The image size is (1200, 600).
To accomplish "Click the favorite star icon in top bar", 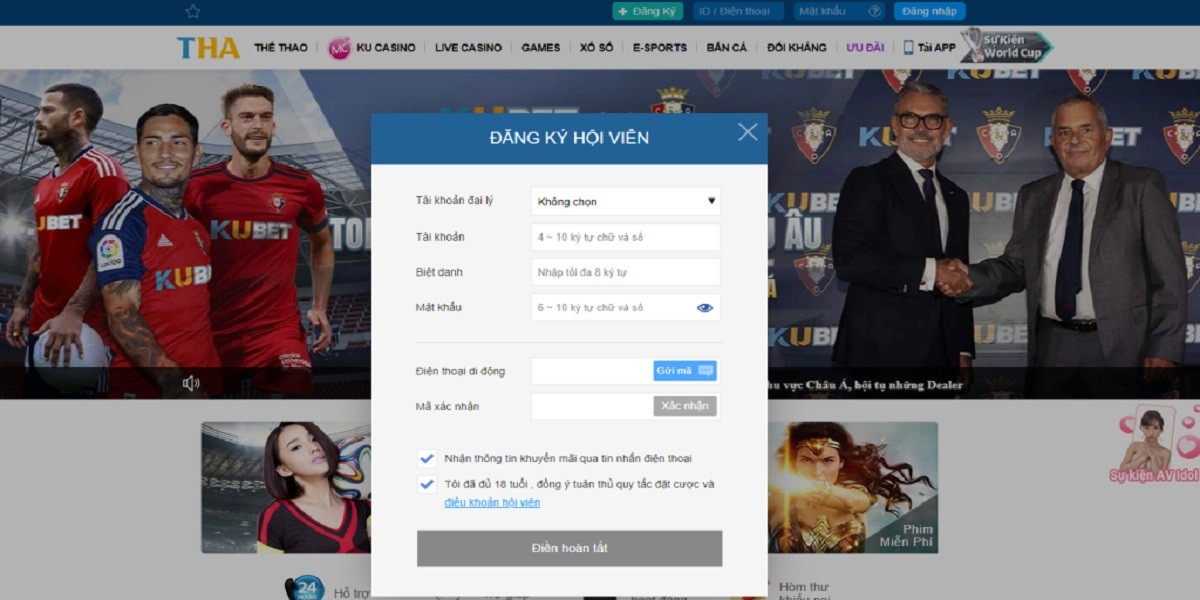I will point(193,11).
